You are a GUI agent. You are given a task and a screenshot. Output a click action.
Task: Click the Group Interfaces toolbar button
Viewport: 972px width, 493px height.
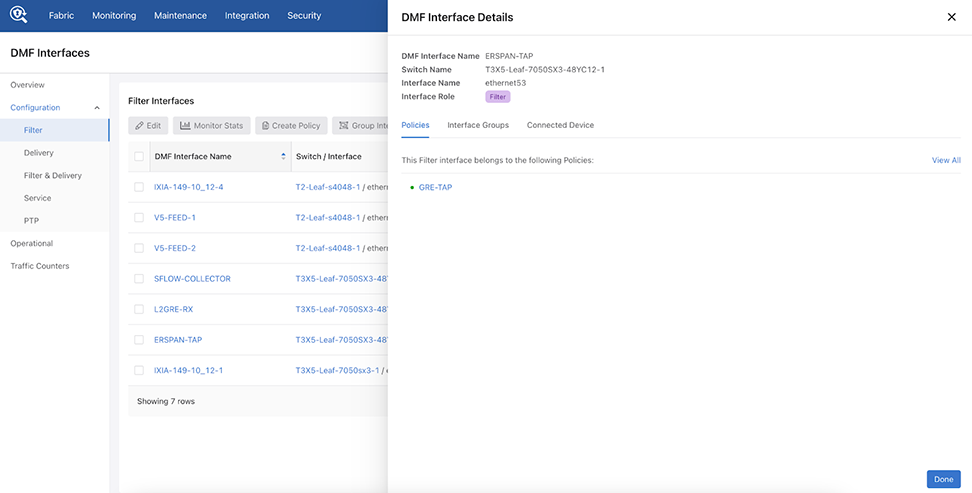click(362, 126)
